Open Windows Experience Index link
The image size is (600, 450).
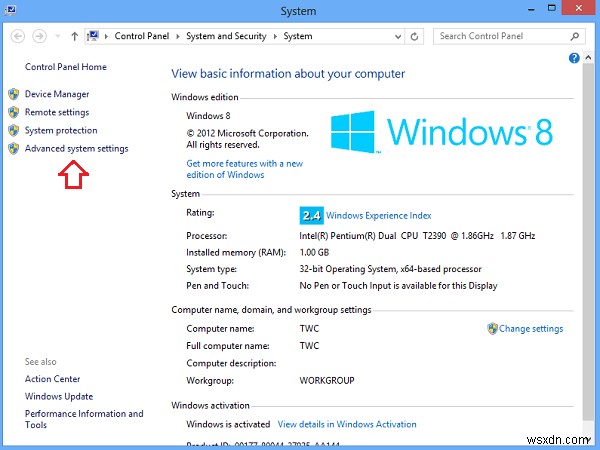(379, 215)
